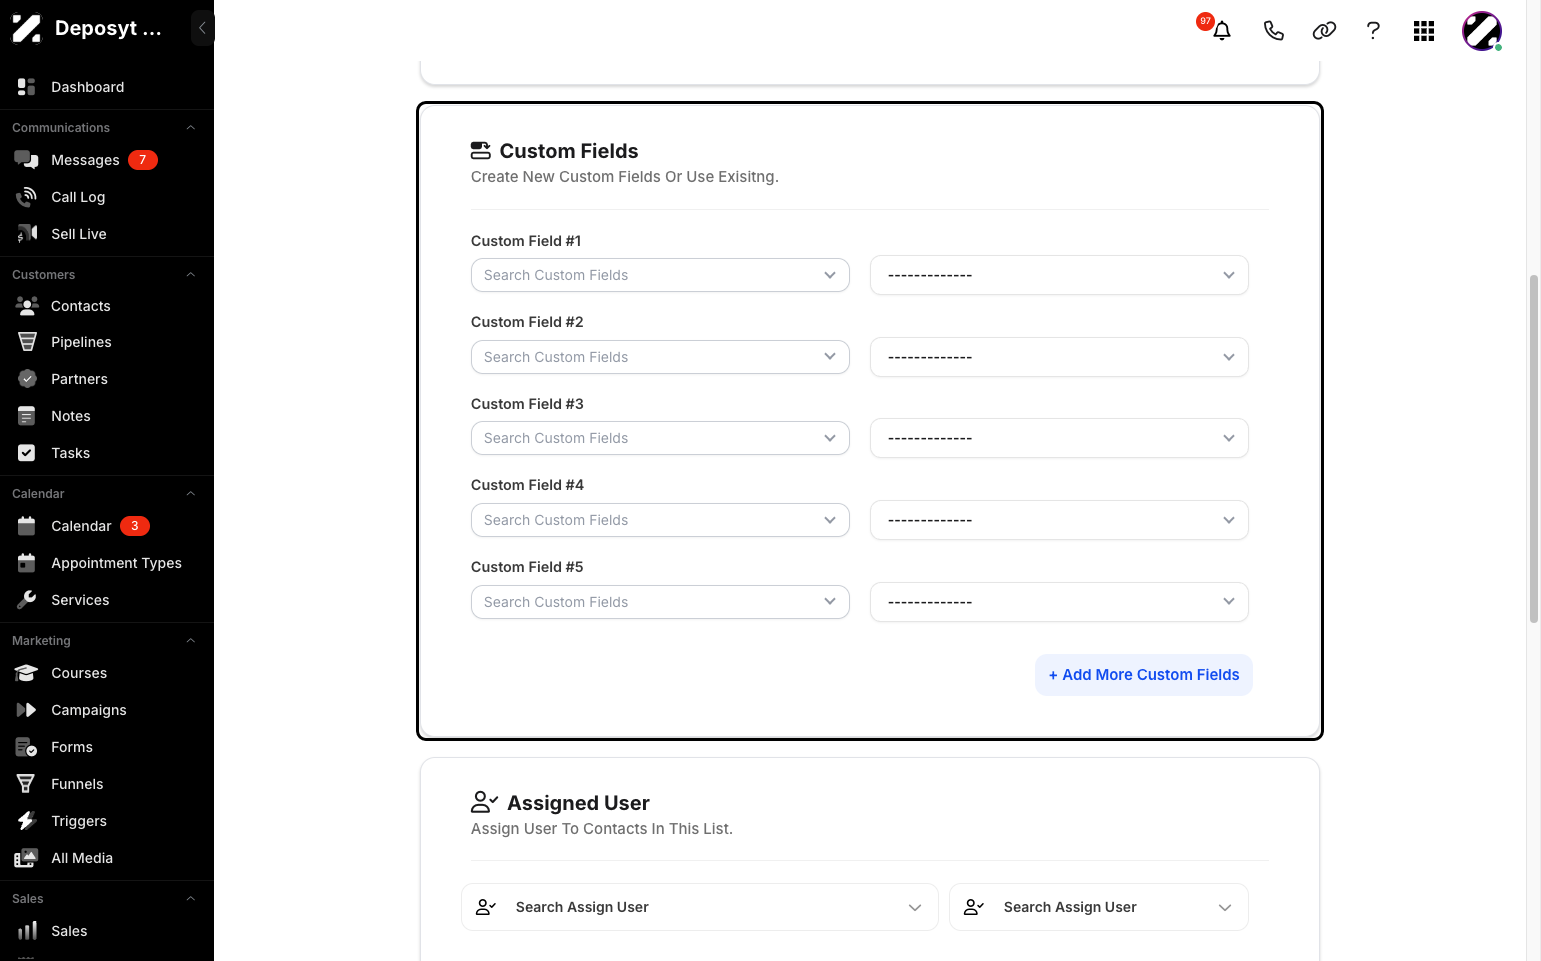Open the right Search Assign User dropdown
The height and width of the screenshot is (961, 1541).
coord(1099,907)
